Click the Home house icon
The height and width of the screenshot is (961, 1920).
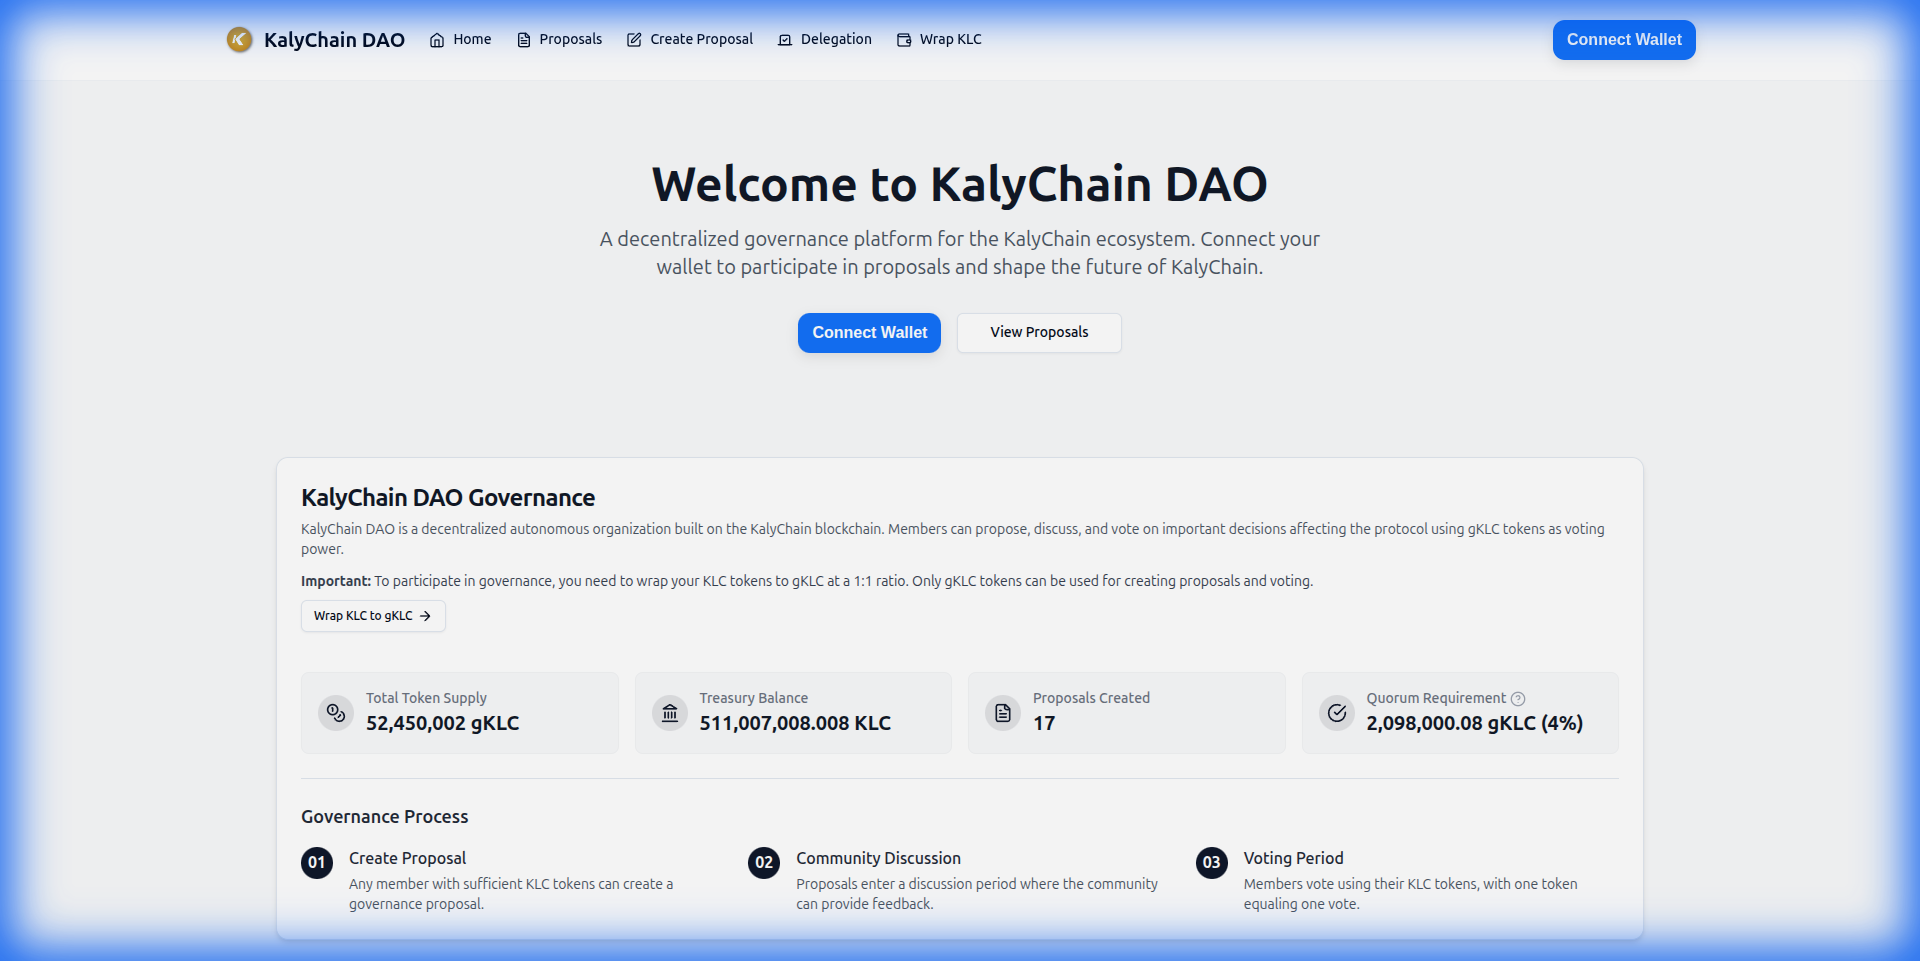[437, 40]
